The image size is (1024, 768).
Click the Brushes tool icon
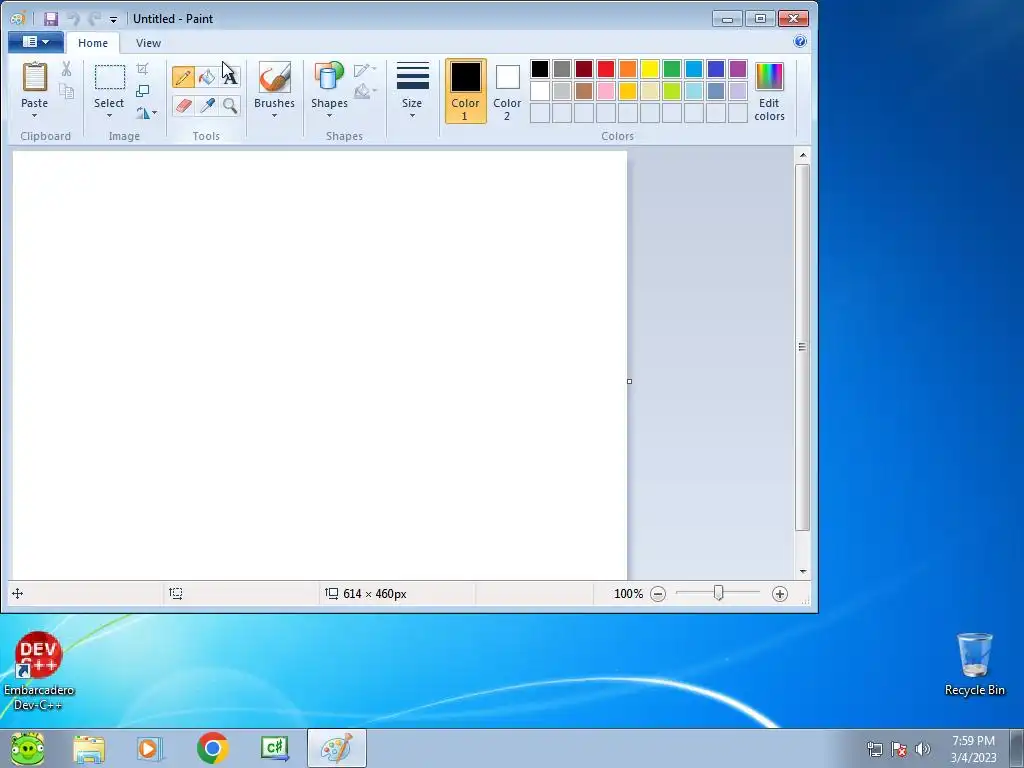274,78
